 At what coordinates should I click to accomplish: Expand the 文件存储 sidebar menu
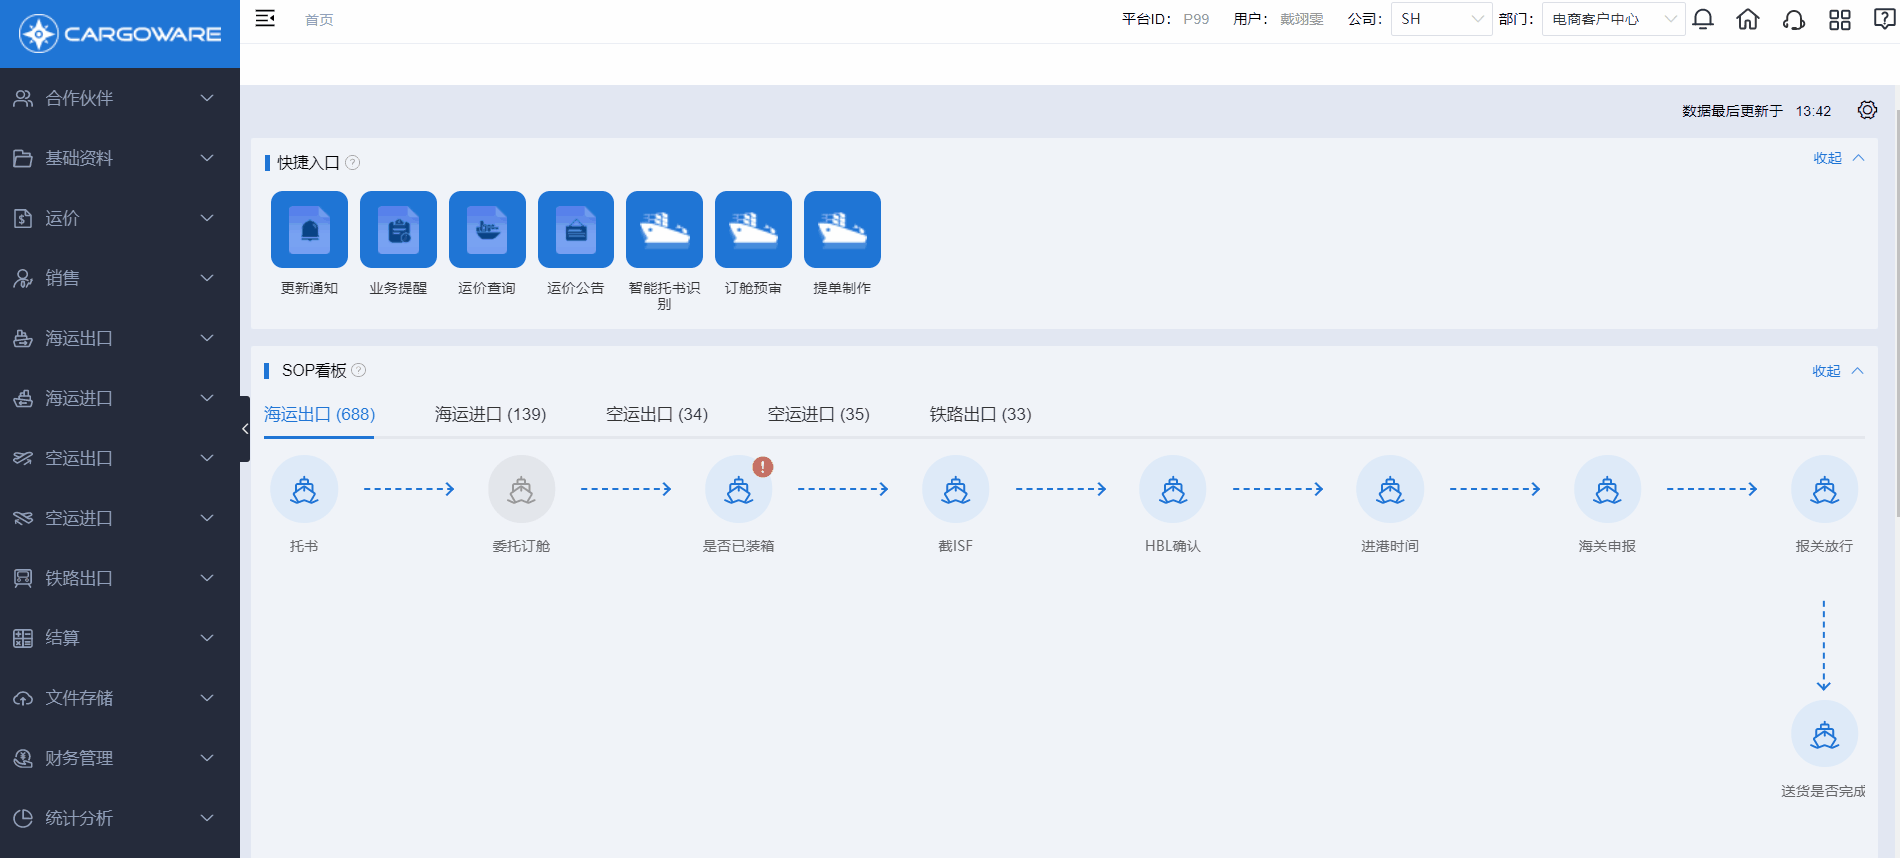pos(120,698)
